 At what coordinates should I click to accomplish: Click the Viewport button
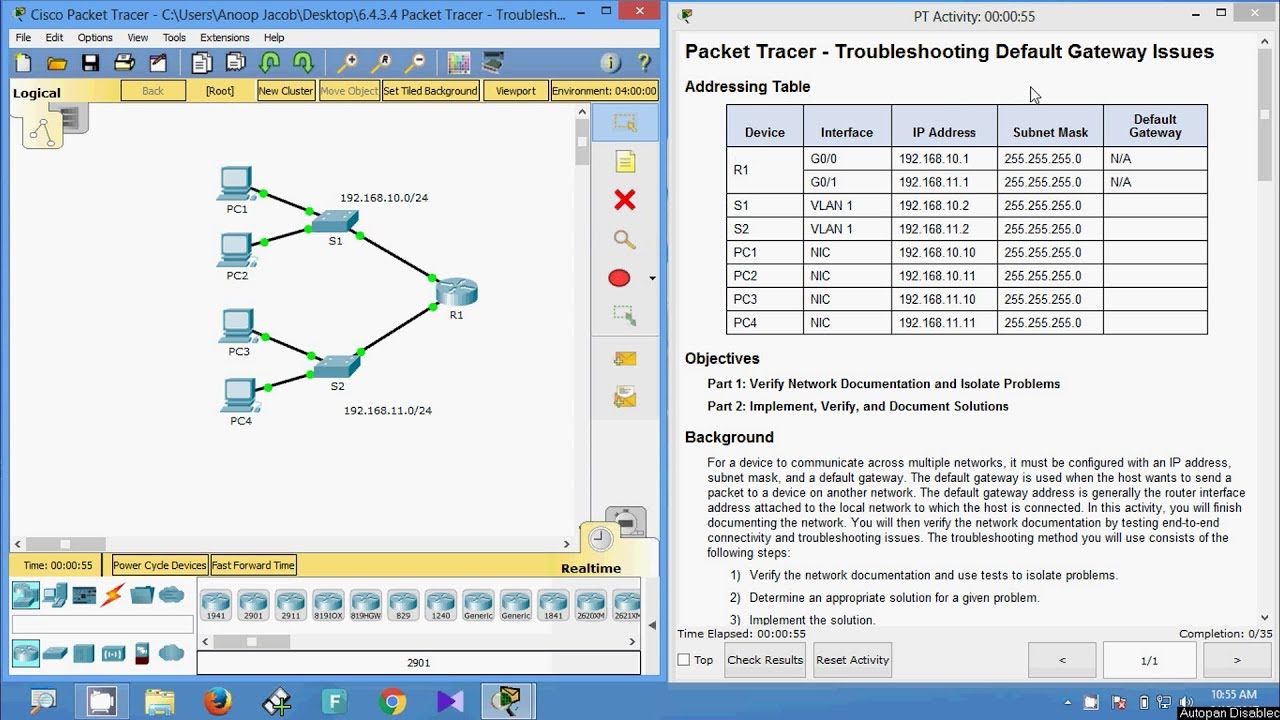click(516, 91)
